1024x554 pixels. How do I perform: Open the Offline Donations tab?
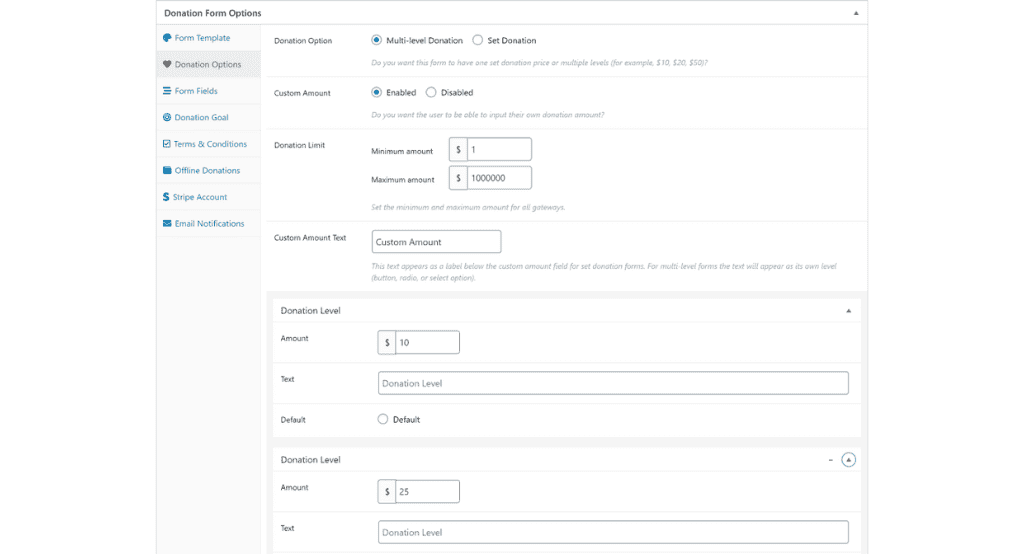click(x=208, y=171)
